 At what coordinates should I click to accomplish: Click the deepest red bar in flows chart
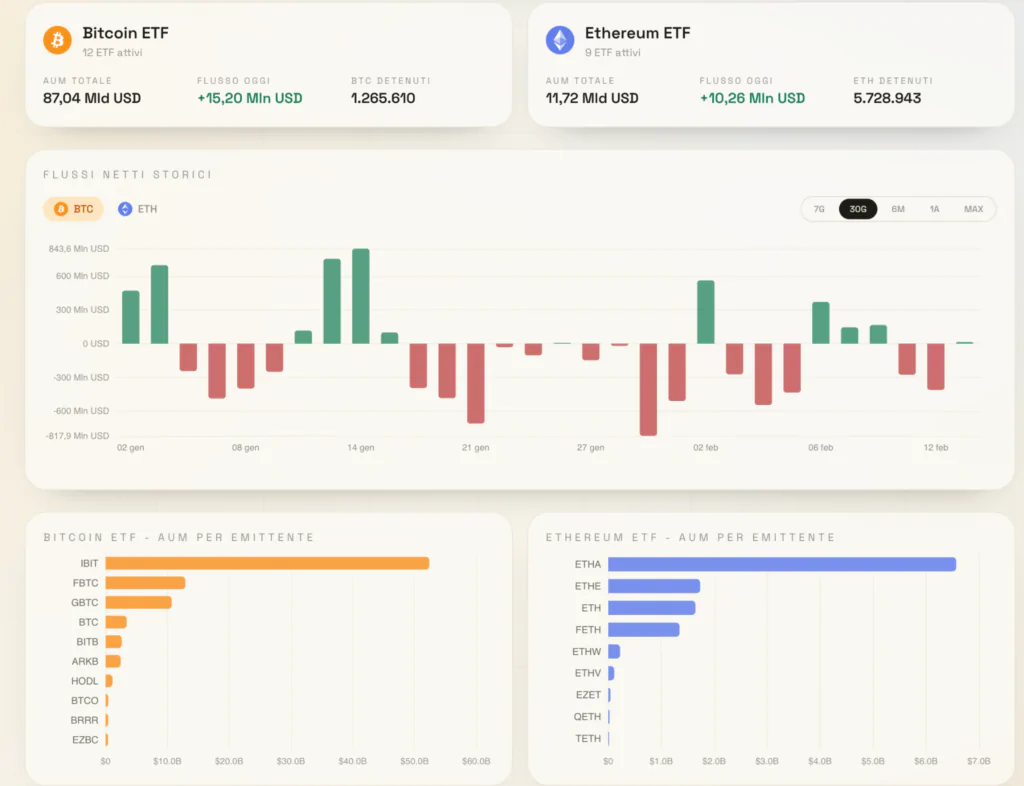point(648,389)
